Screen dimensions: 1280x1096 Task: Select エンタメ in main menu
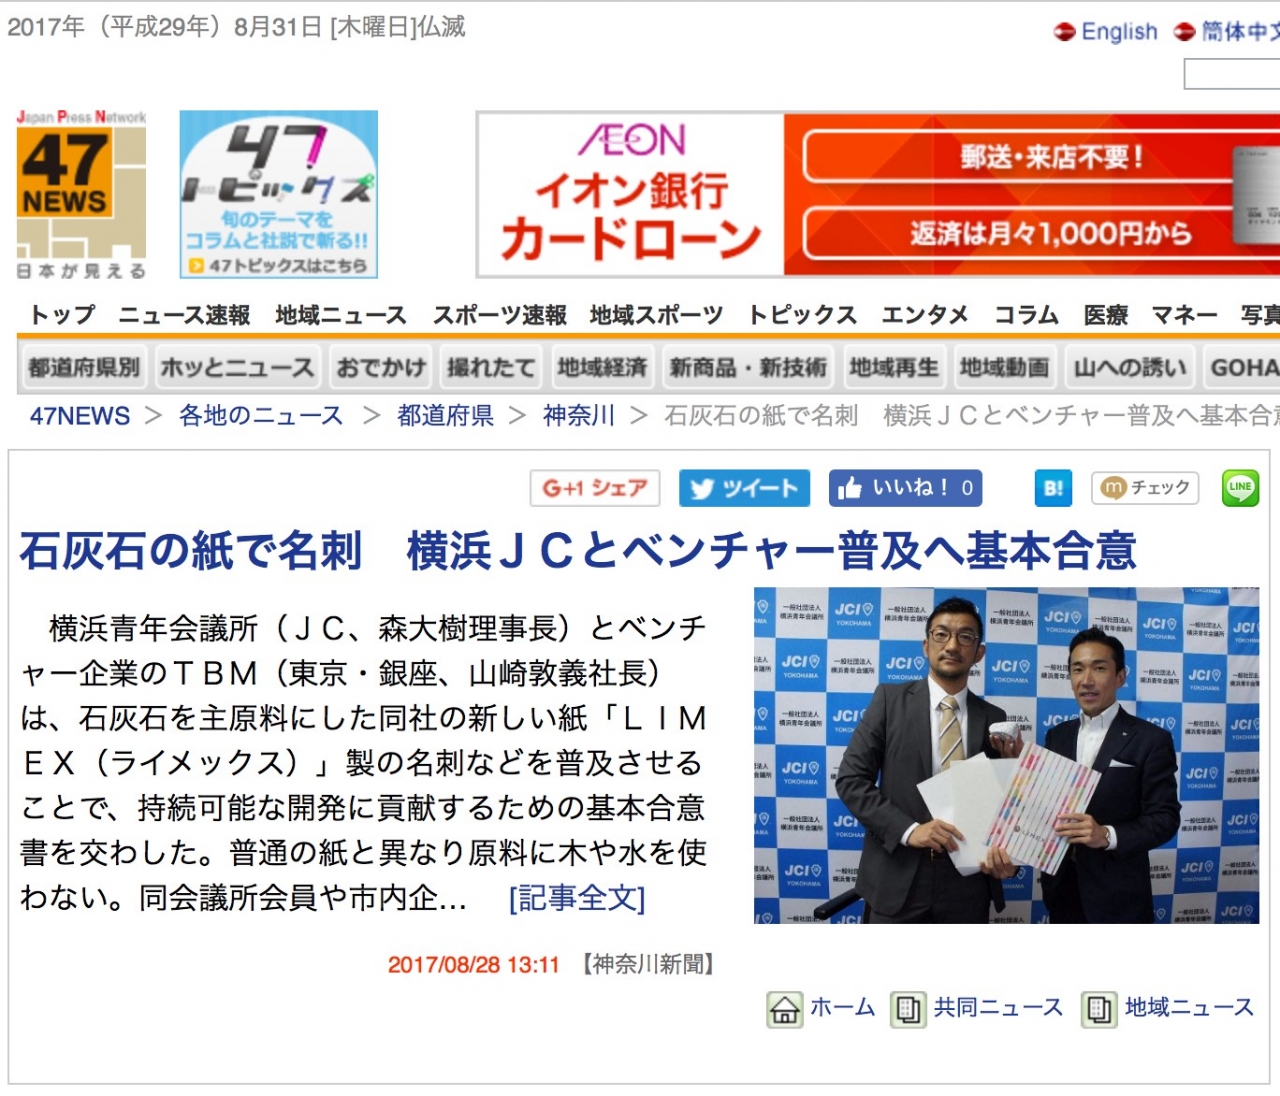[924, 316]
